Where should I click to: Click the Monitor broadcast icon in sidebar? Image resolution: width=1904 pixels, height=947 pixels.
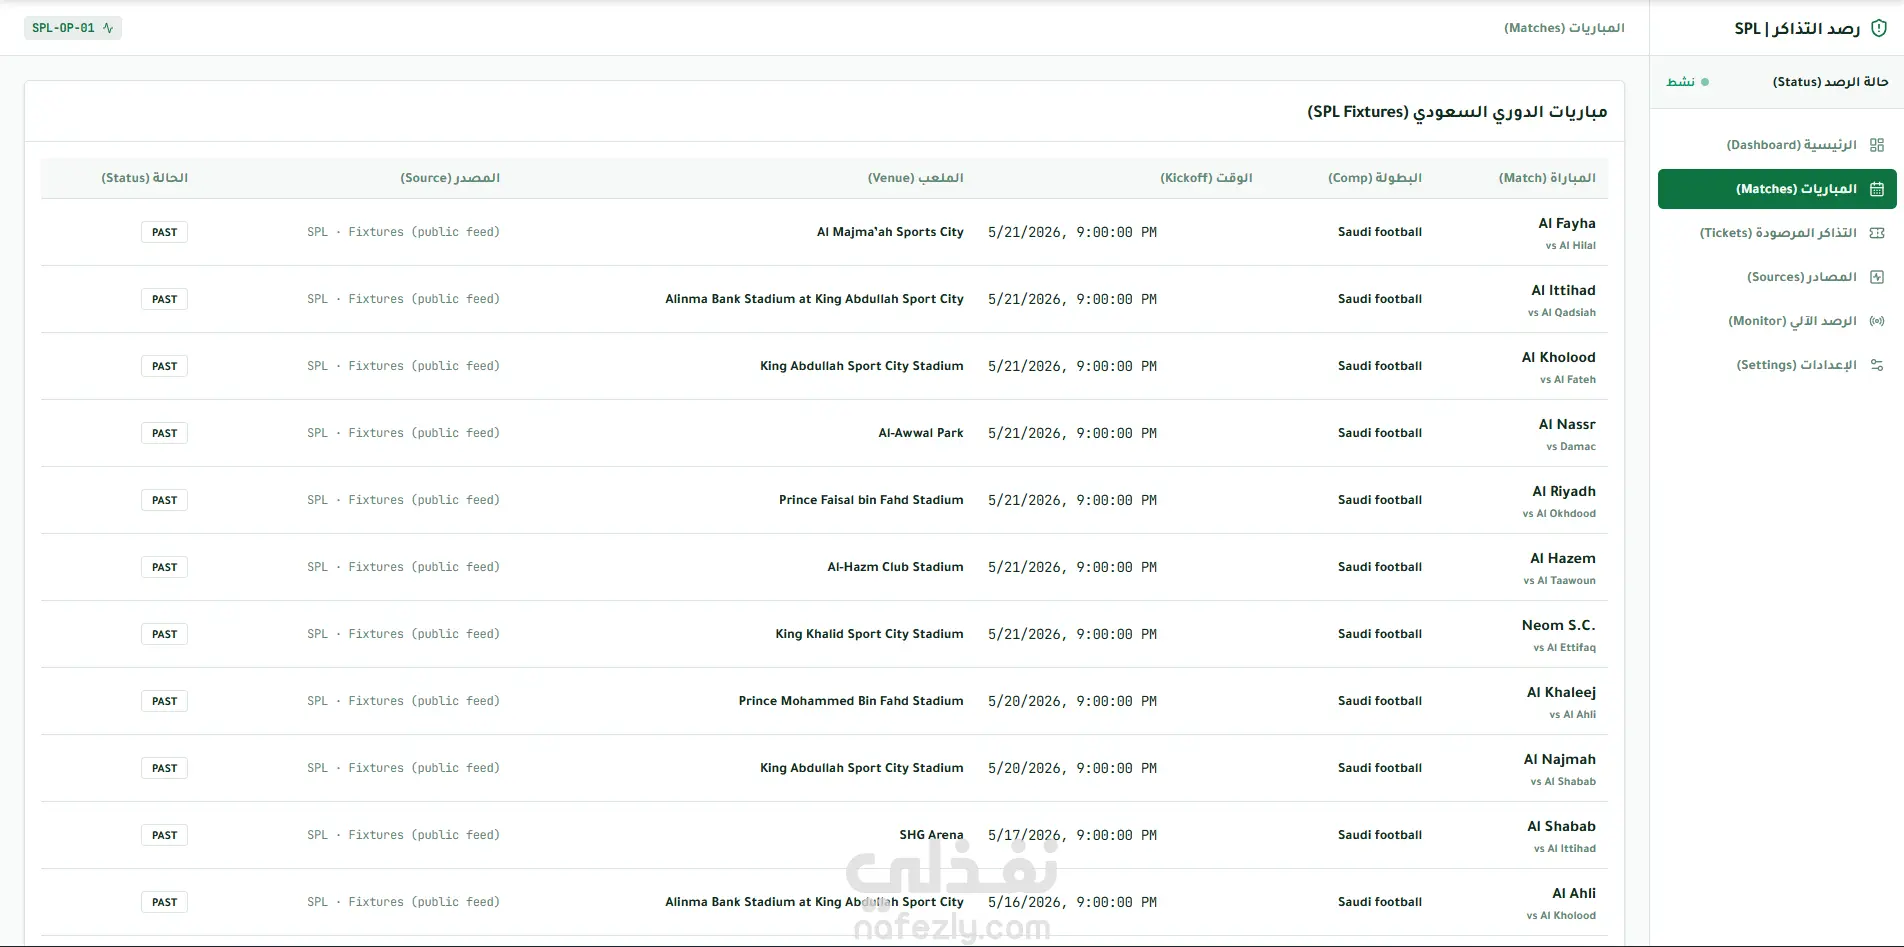click(1877, 321)
